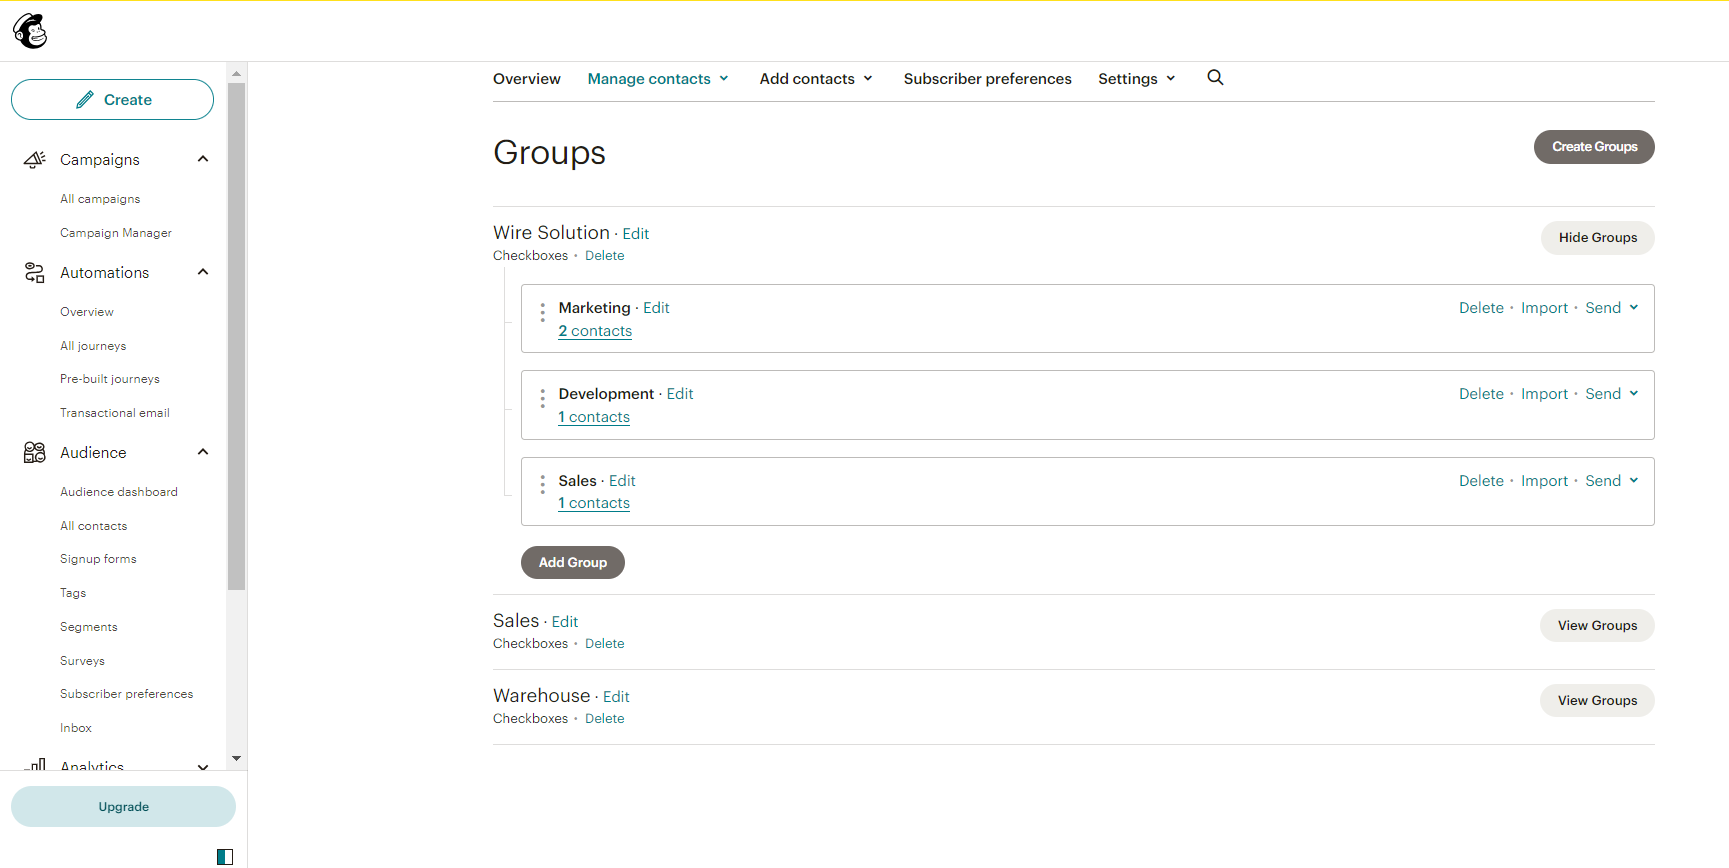The height and width of the screenshot is (868, 1729).
Task: Collapse the Campaigns section chevron
Action: click(203, 160)
